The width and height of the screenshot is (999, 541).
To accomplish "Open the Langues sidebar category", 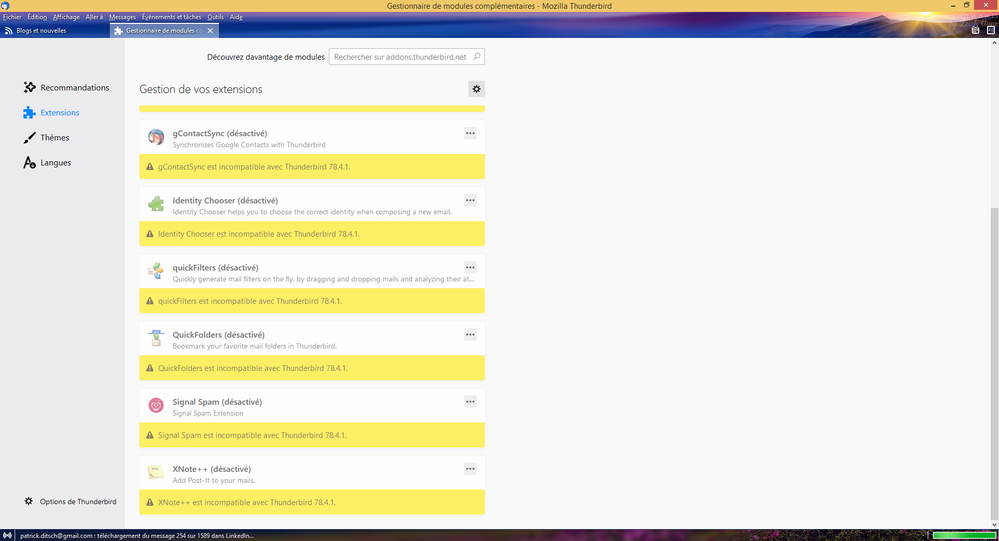I will [47, 162].
